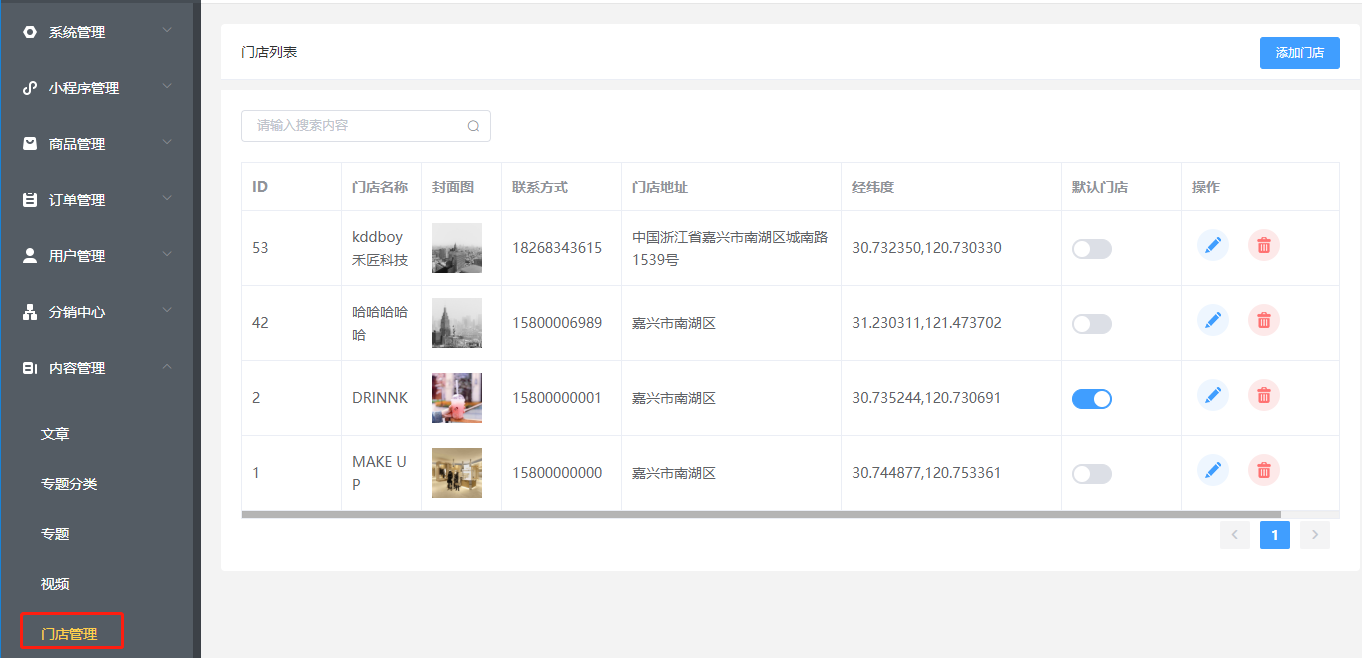Click the 门店名称 column header
Screen dimensions: 1362x658
[x=380, y=187]
